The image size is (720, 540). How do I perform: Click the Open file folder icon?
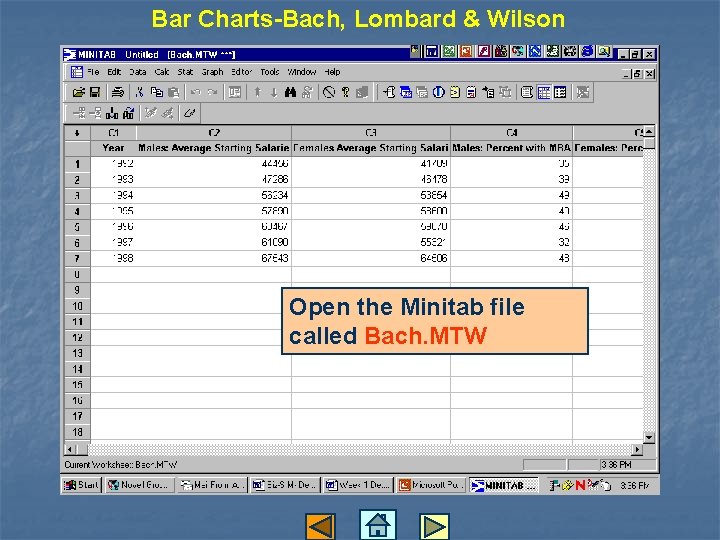pyautogui.click(x=79, y=92)
